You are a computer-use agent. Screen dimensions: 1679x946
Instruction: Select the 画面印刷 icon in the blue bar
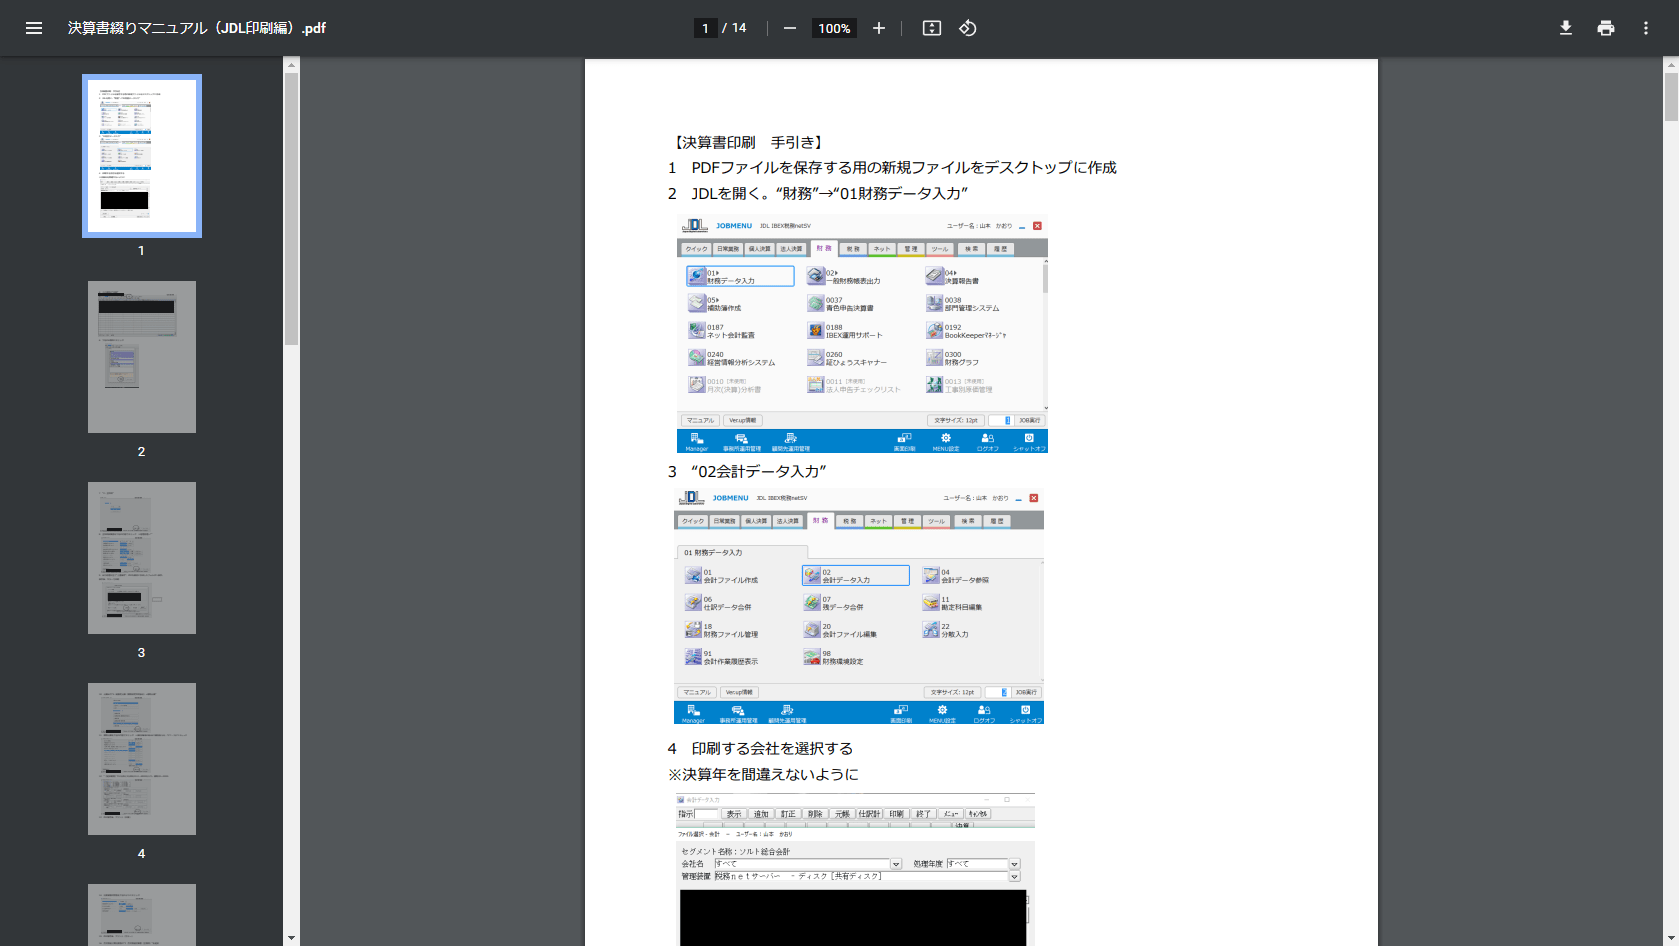903,440
